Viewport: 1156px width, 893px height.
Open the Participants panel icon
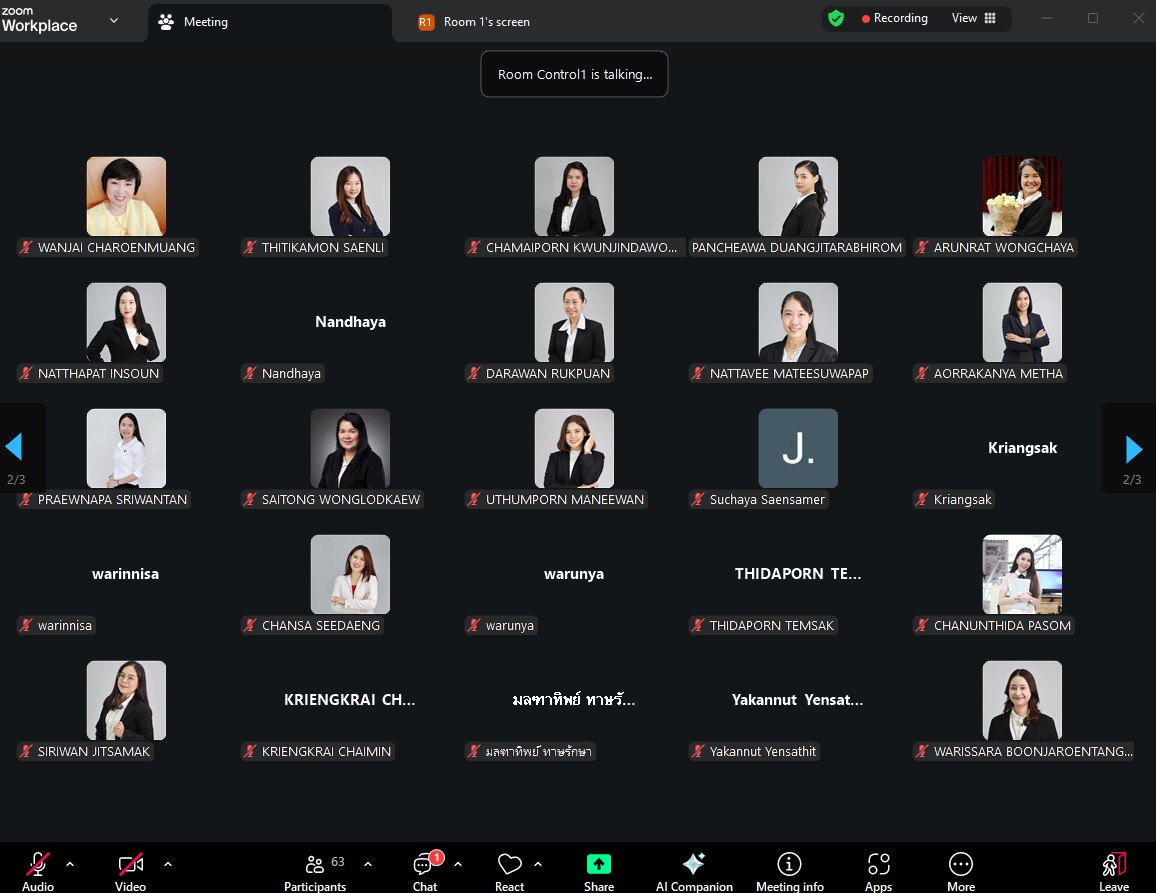click(315, 864)
